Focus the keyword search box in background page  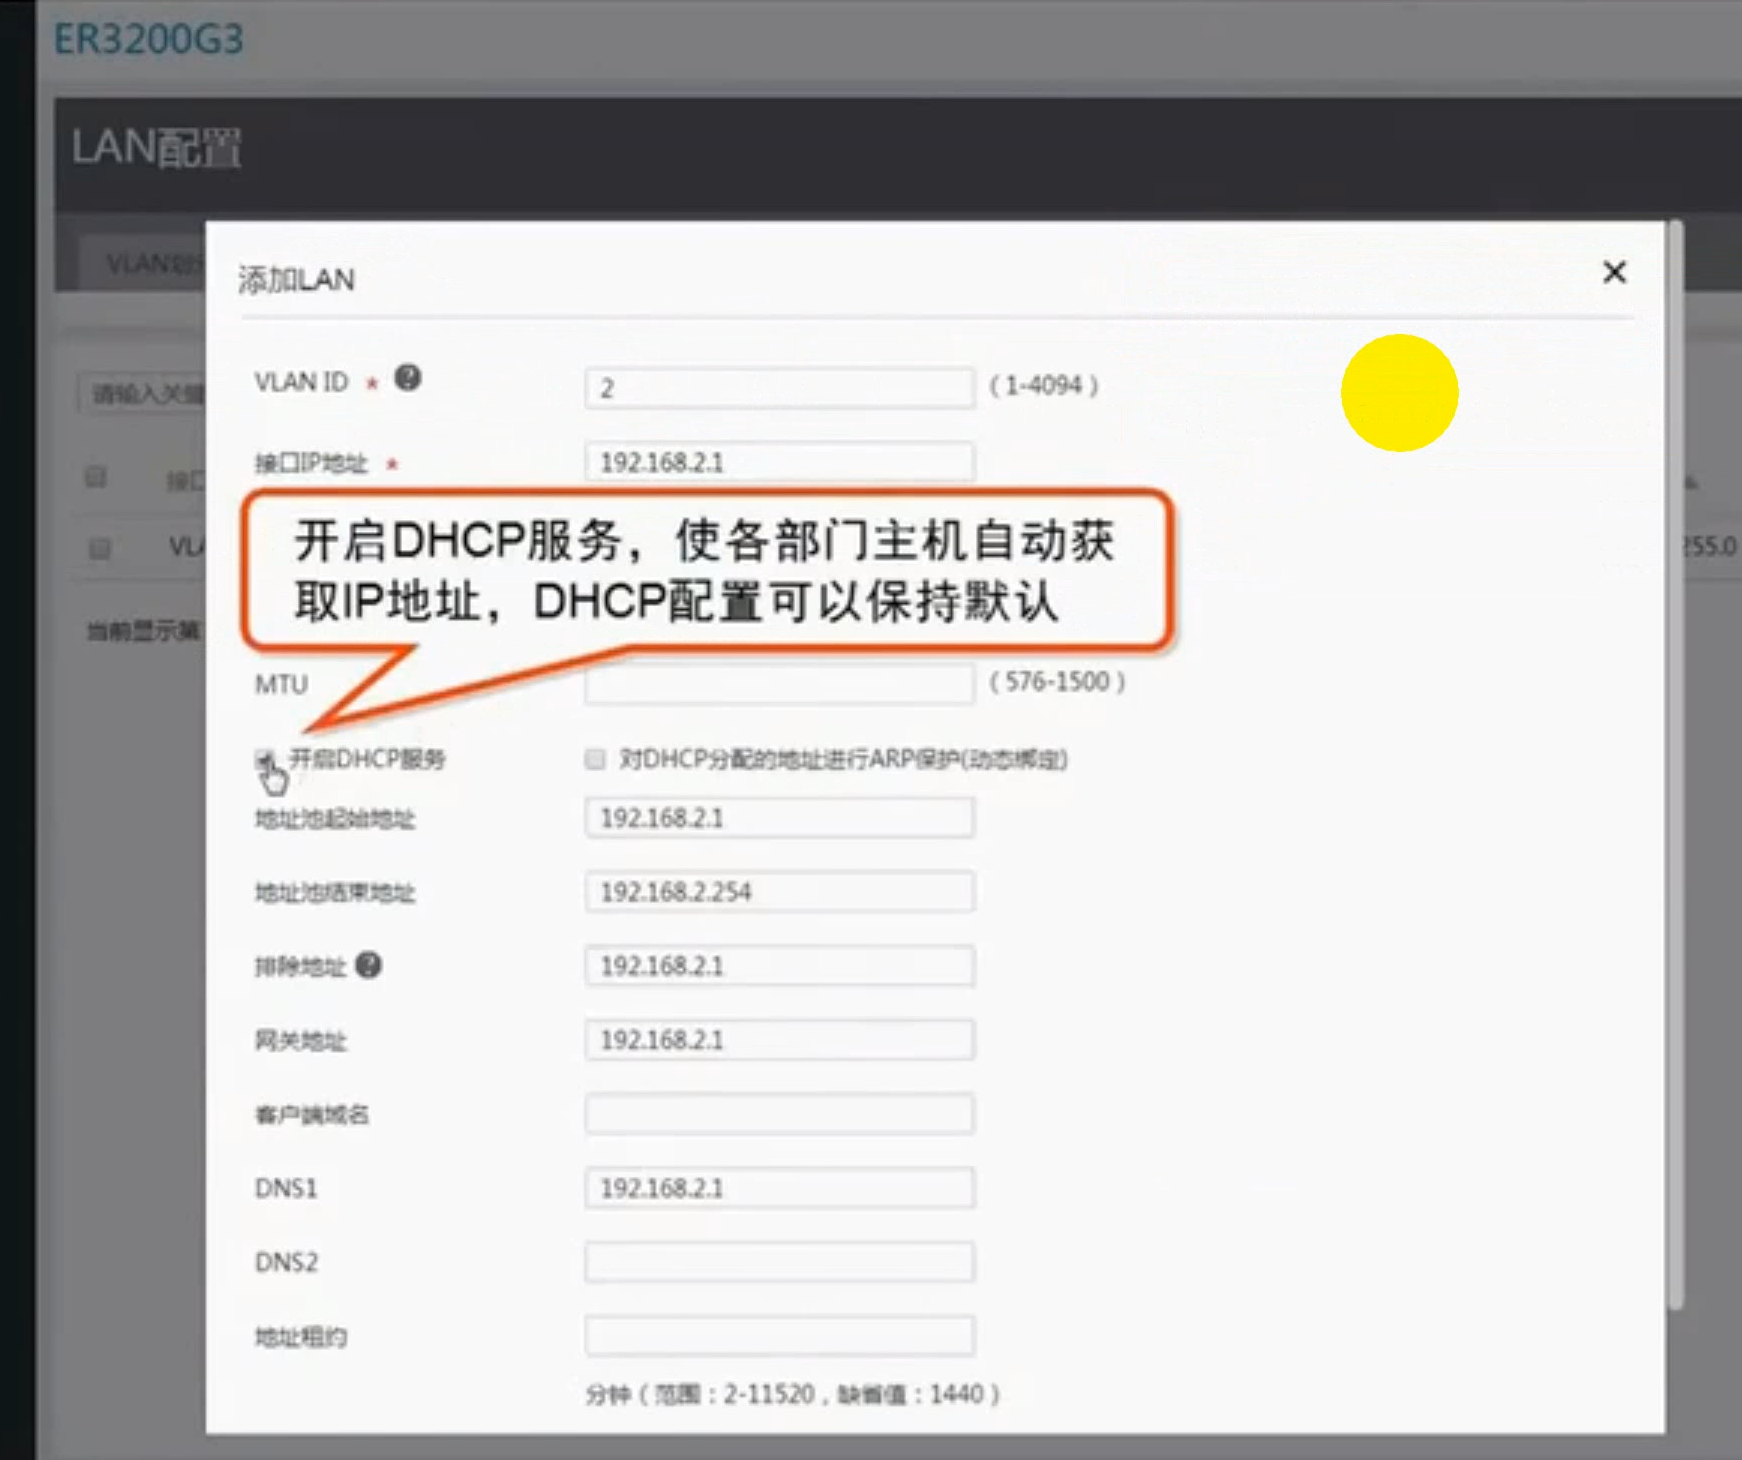(141, 393)
